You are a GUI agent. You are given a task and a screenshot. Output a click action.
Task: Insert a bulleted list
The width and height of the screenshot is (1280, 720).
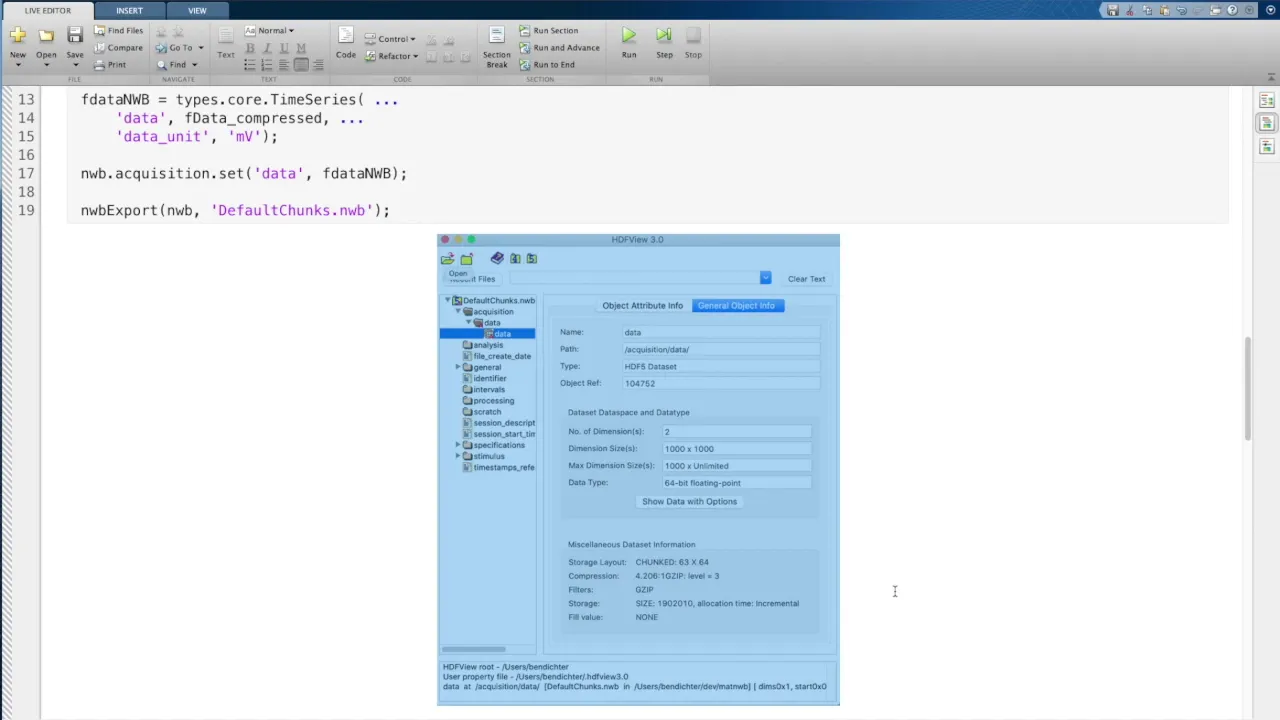250,65
